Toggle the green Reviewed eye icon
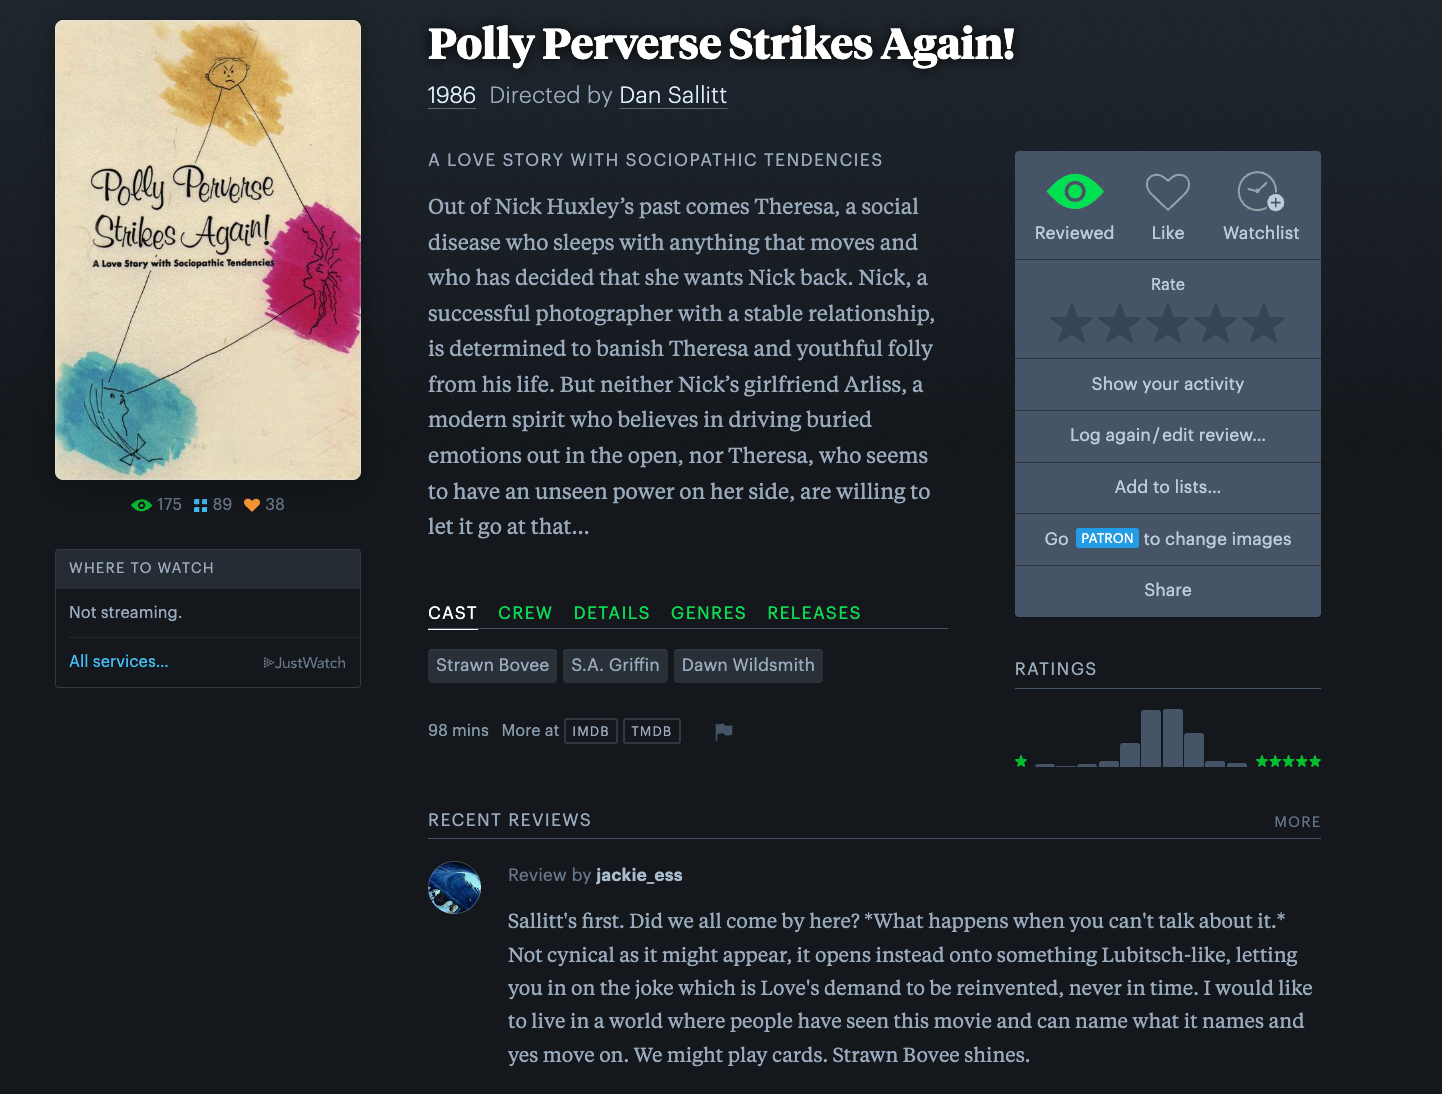 pos(1074,192)
